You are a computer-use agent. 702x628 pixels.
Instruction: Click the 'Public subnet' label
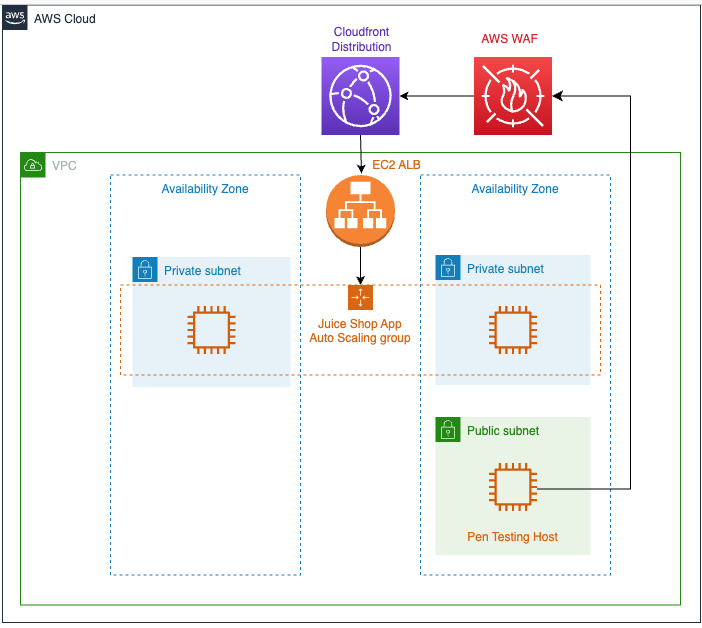(x=503, y=431)
